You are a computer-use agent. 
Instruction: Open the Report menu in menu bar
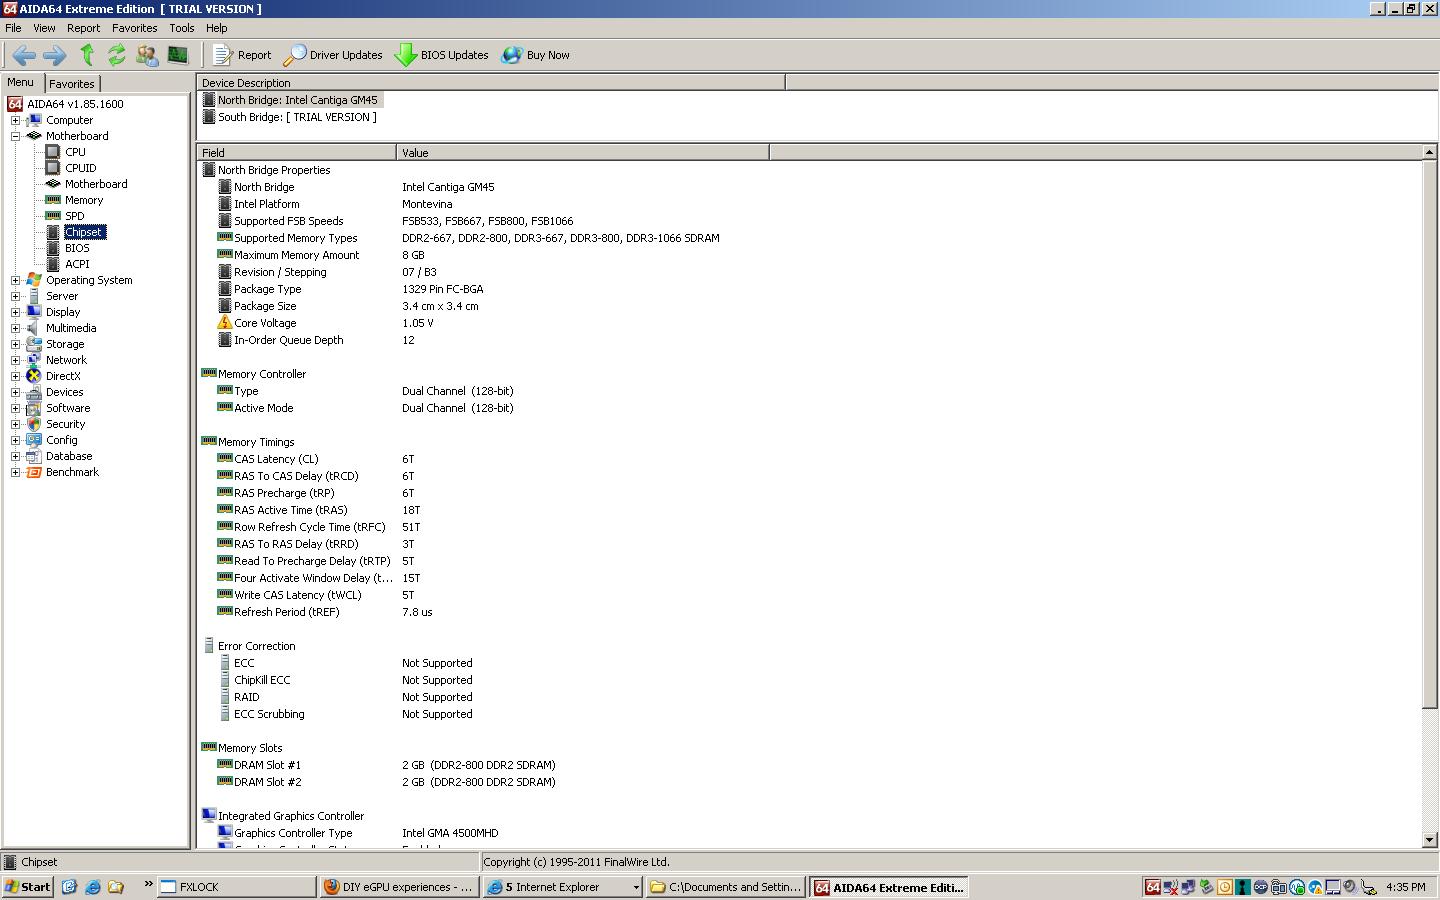(83, 28)
